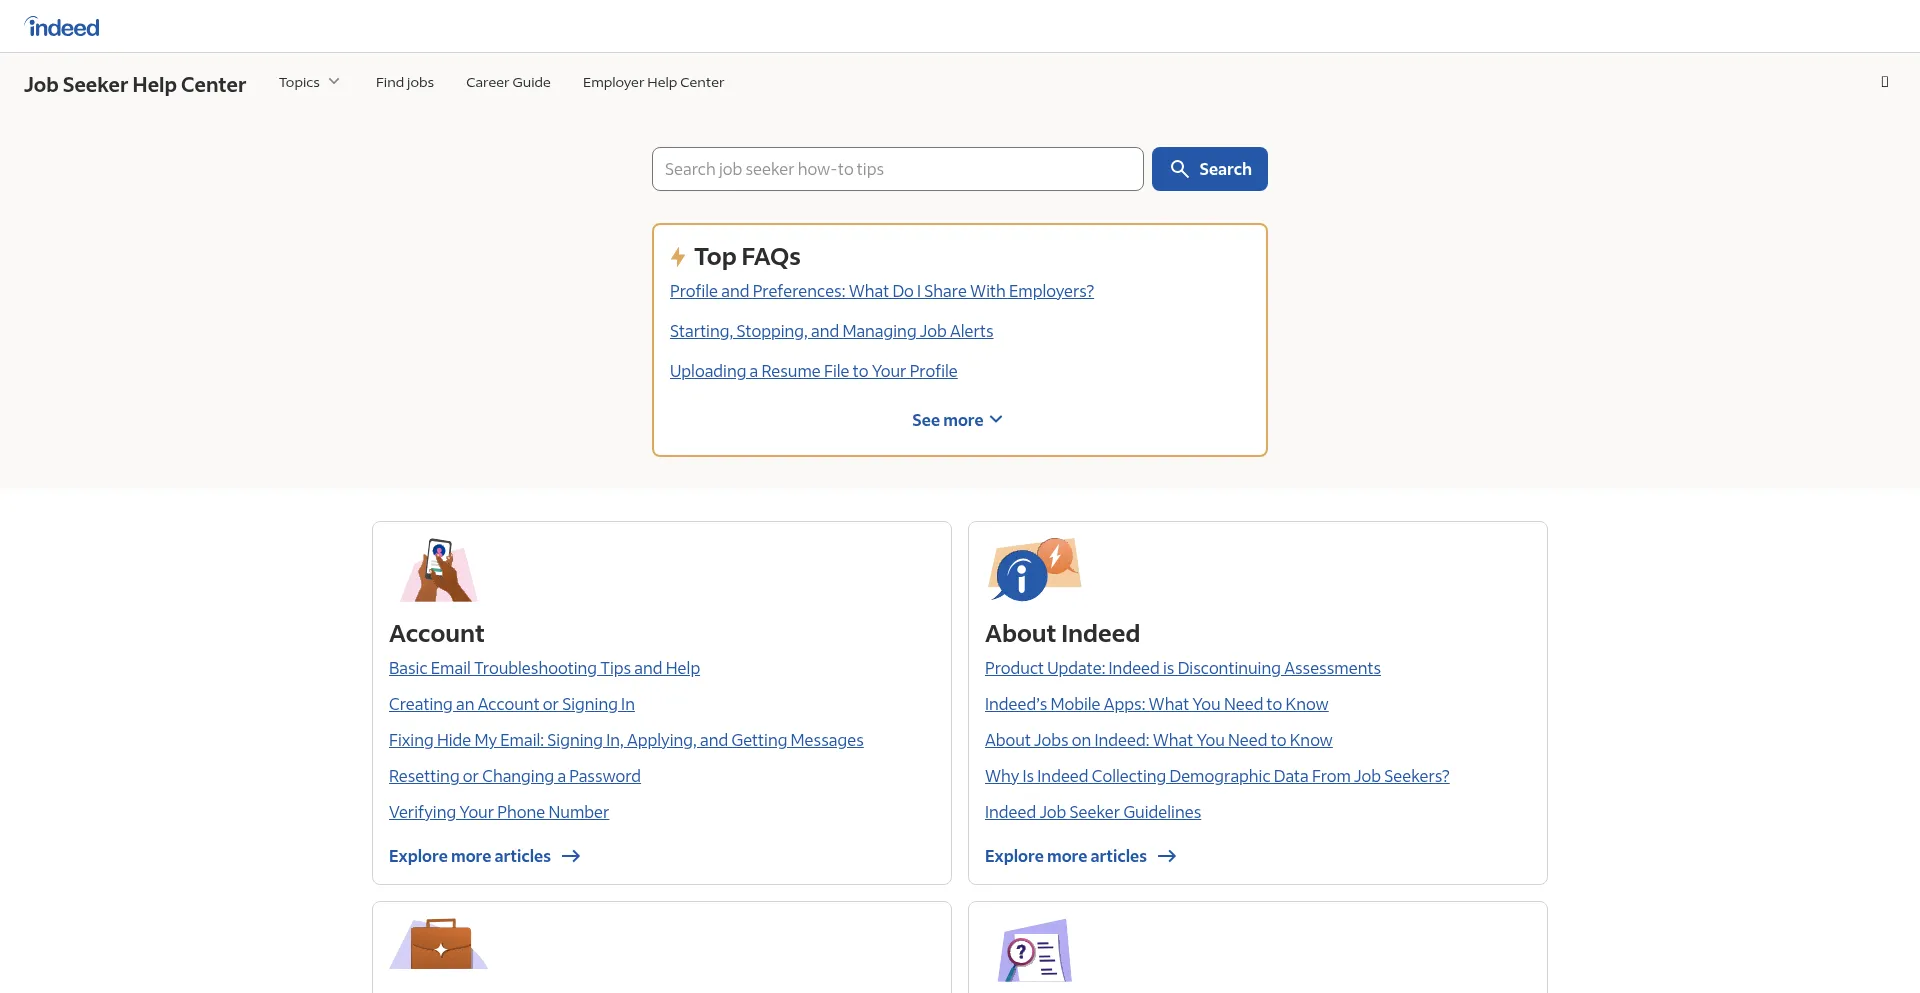1920x993 pixels.
Task: Click the arrow next to Account's Explore more articles
Action: pyautogui.click(x=571, y=856)
